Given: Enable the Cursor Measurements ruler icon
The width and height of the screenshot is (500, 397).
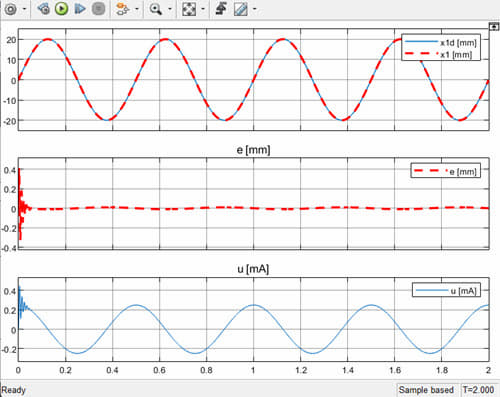Looking at the screenshot, I should (240, 9).
